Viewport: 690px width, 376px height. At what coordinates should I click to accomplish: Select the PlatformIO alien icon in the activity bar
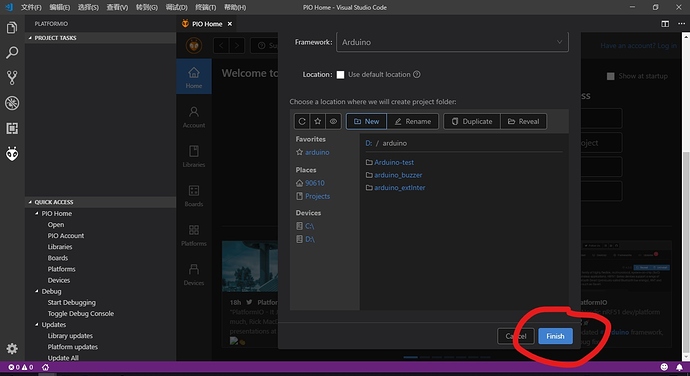tap(12, 154)
